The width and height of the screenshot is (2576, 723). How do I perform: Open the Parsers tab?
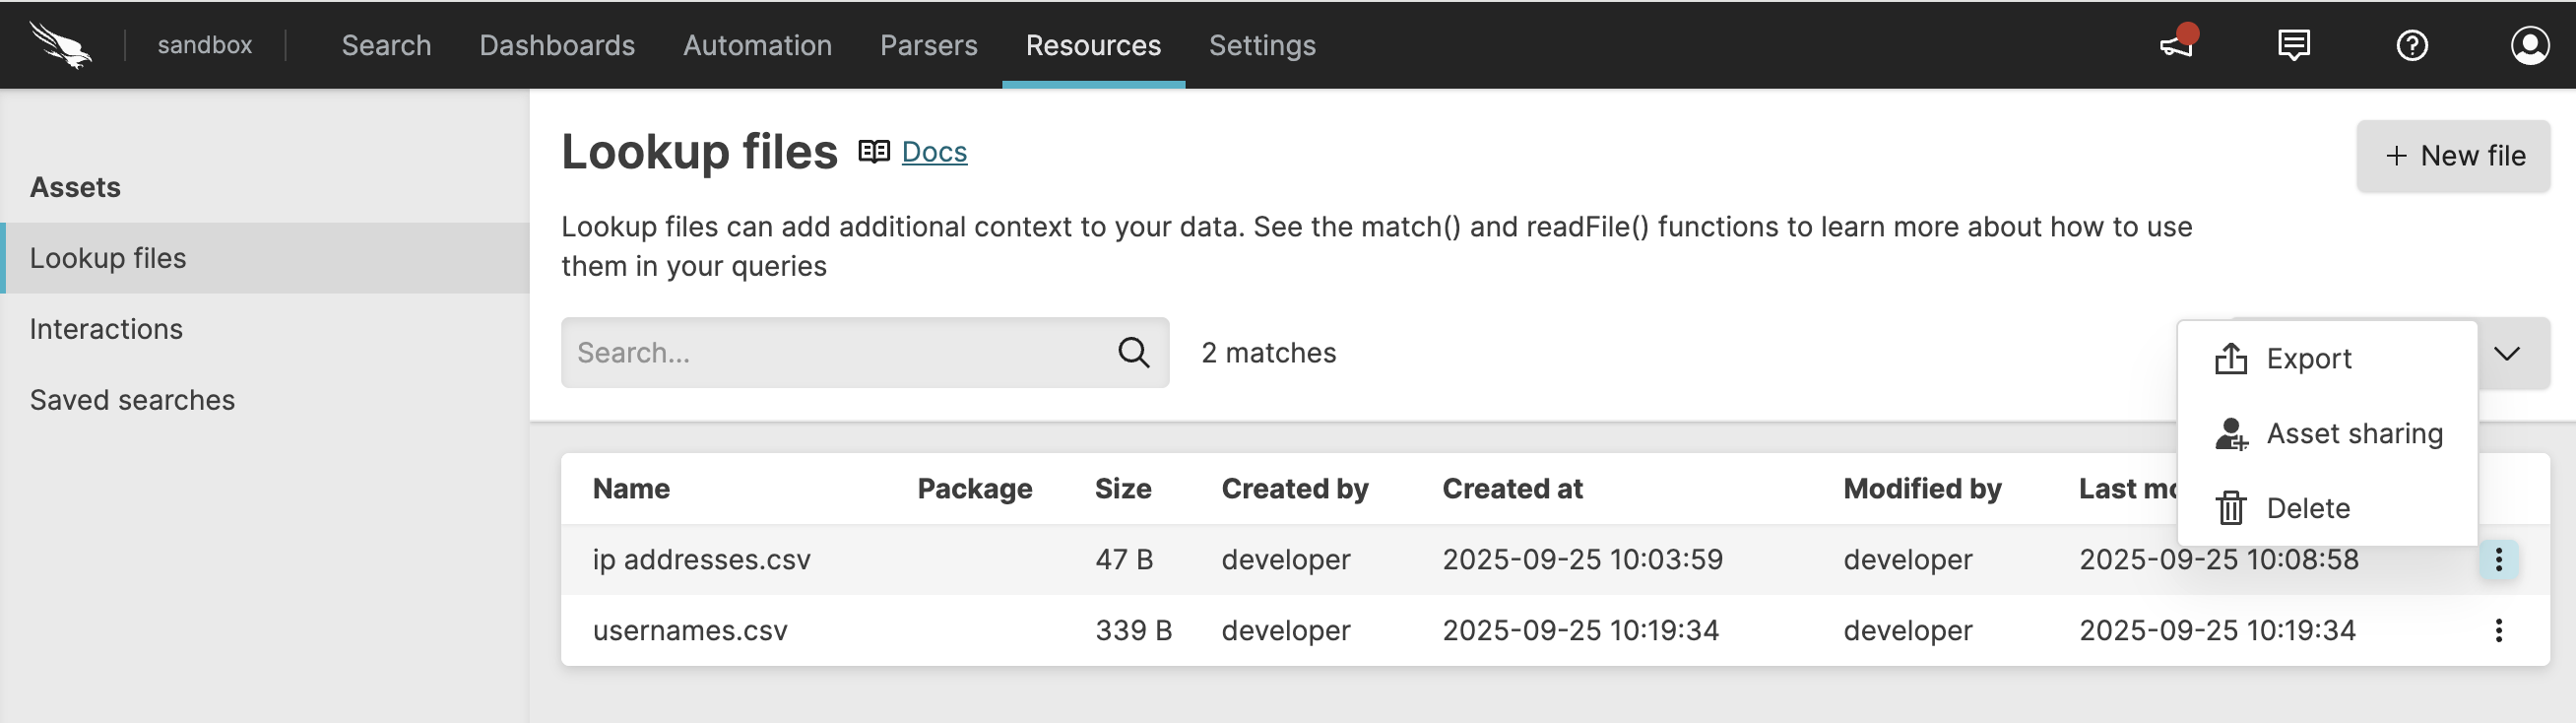pos(928,45)
